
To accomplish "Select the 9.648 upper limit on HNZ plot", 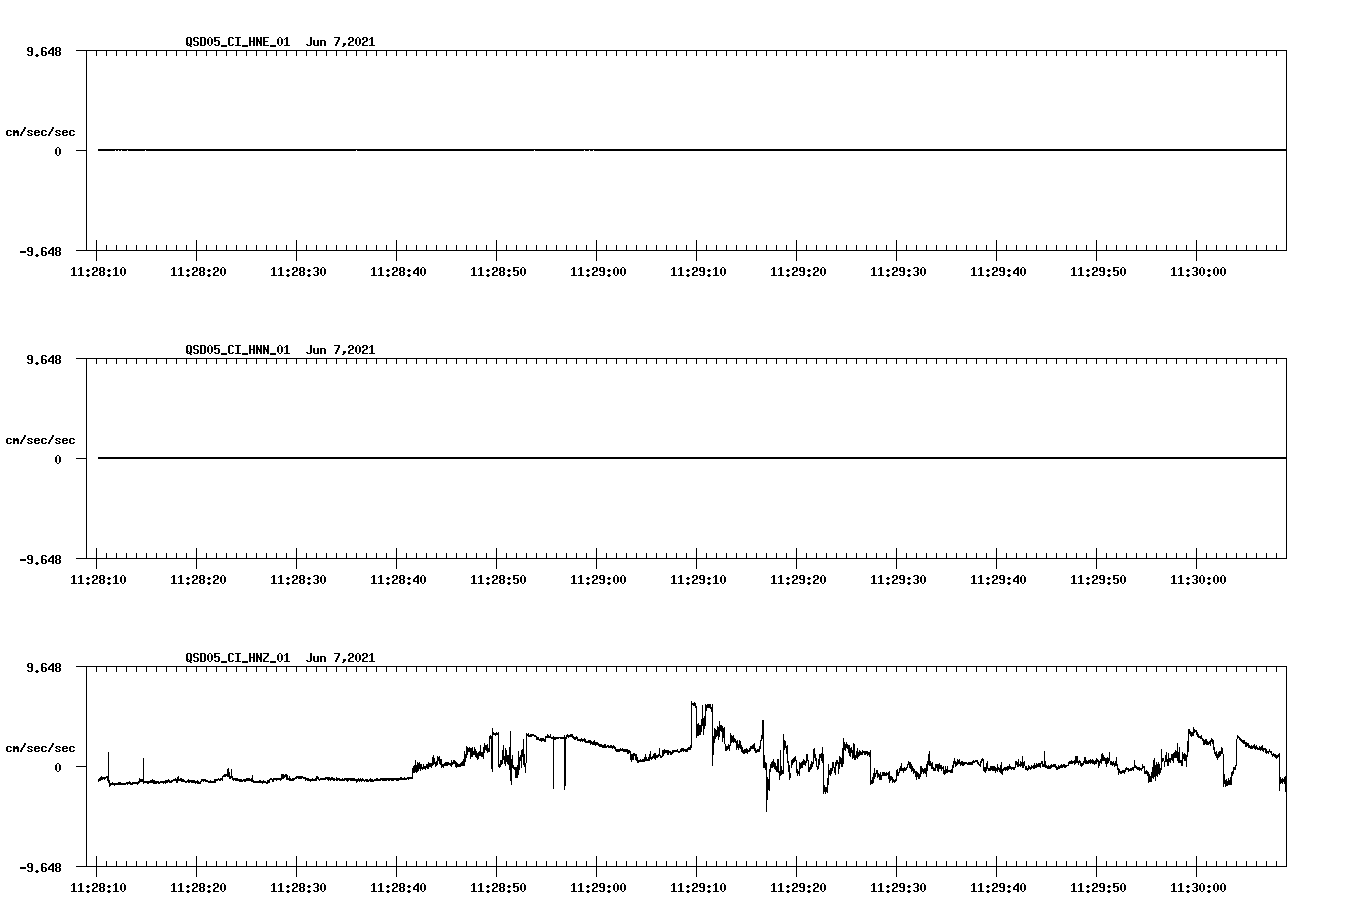I will (x=44, y=667).
